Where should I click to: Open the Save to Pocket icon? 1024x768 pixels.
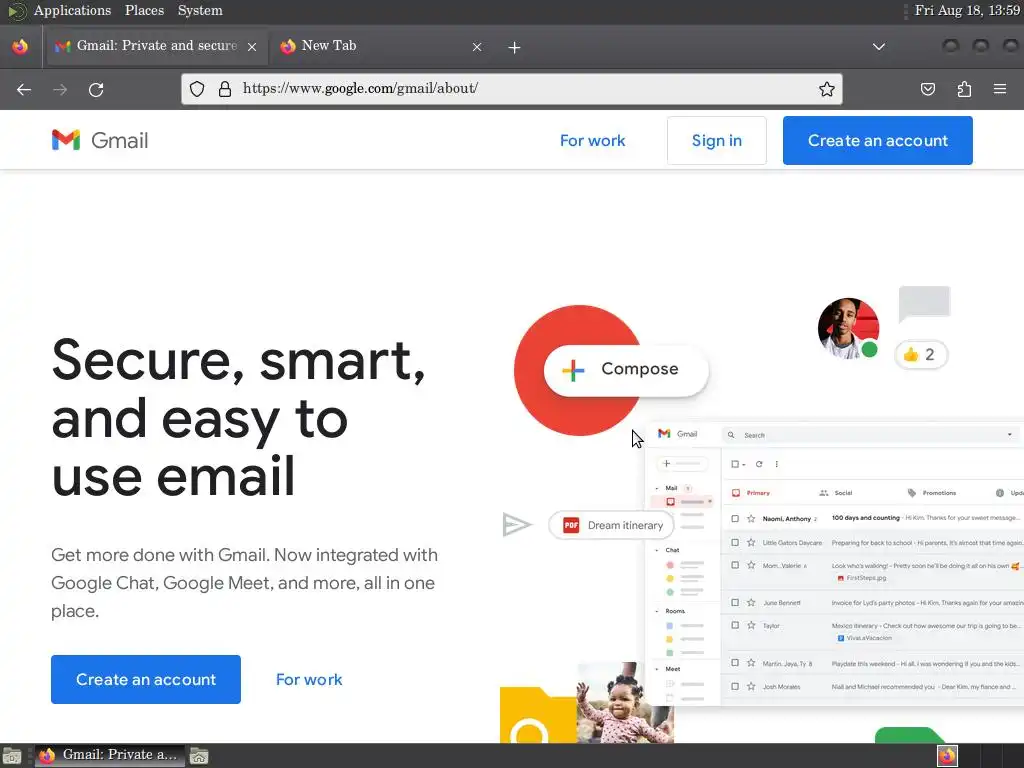tap(927, 89)
